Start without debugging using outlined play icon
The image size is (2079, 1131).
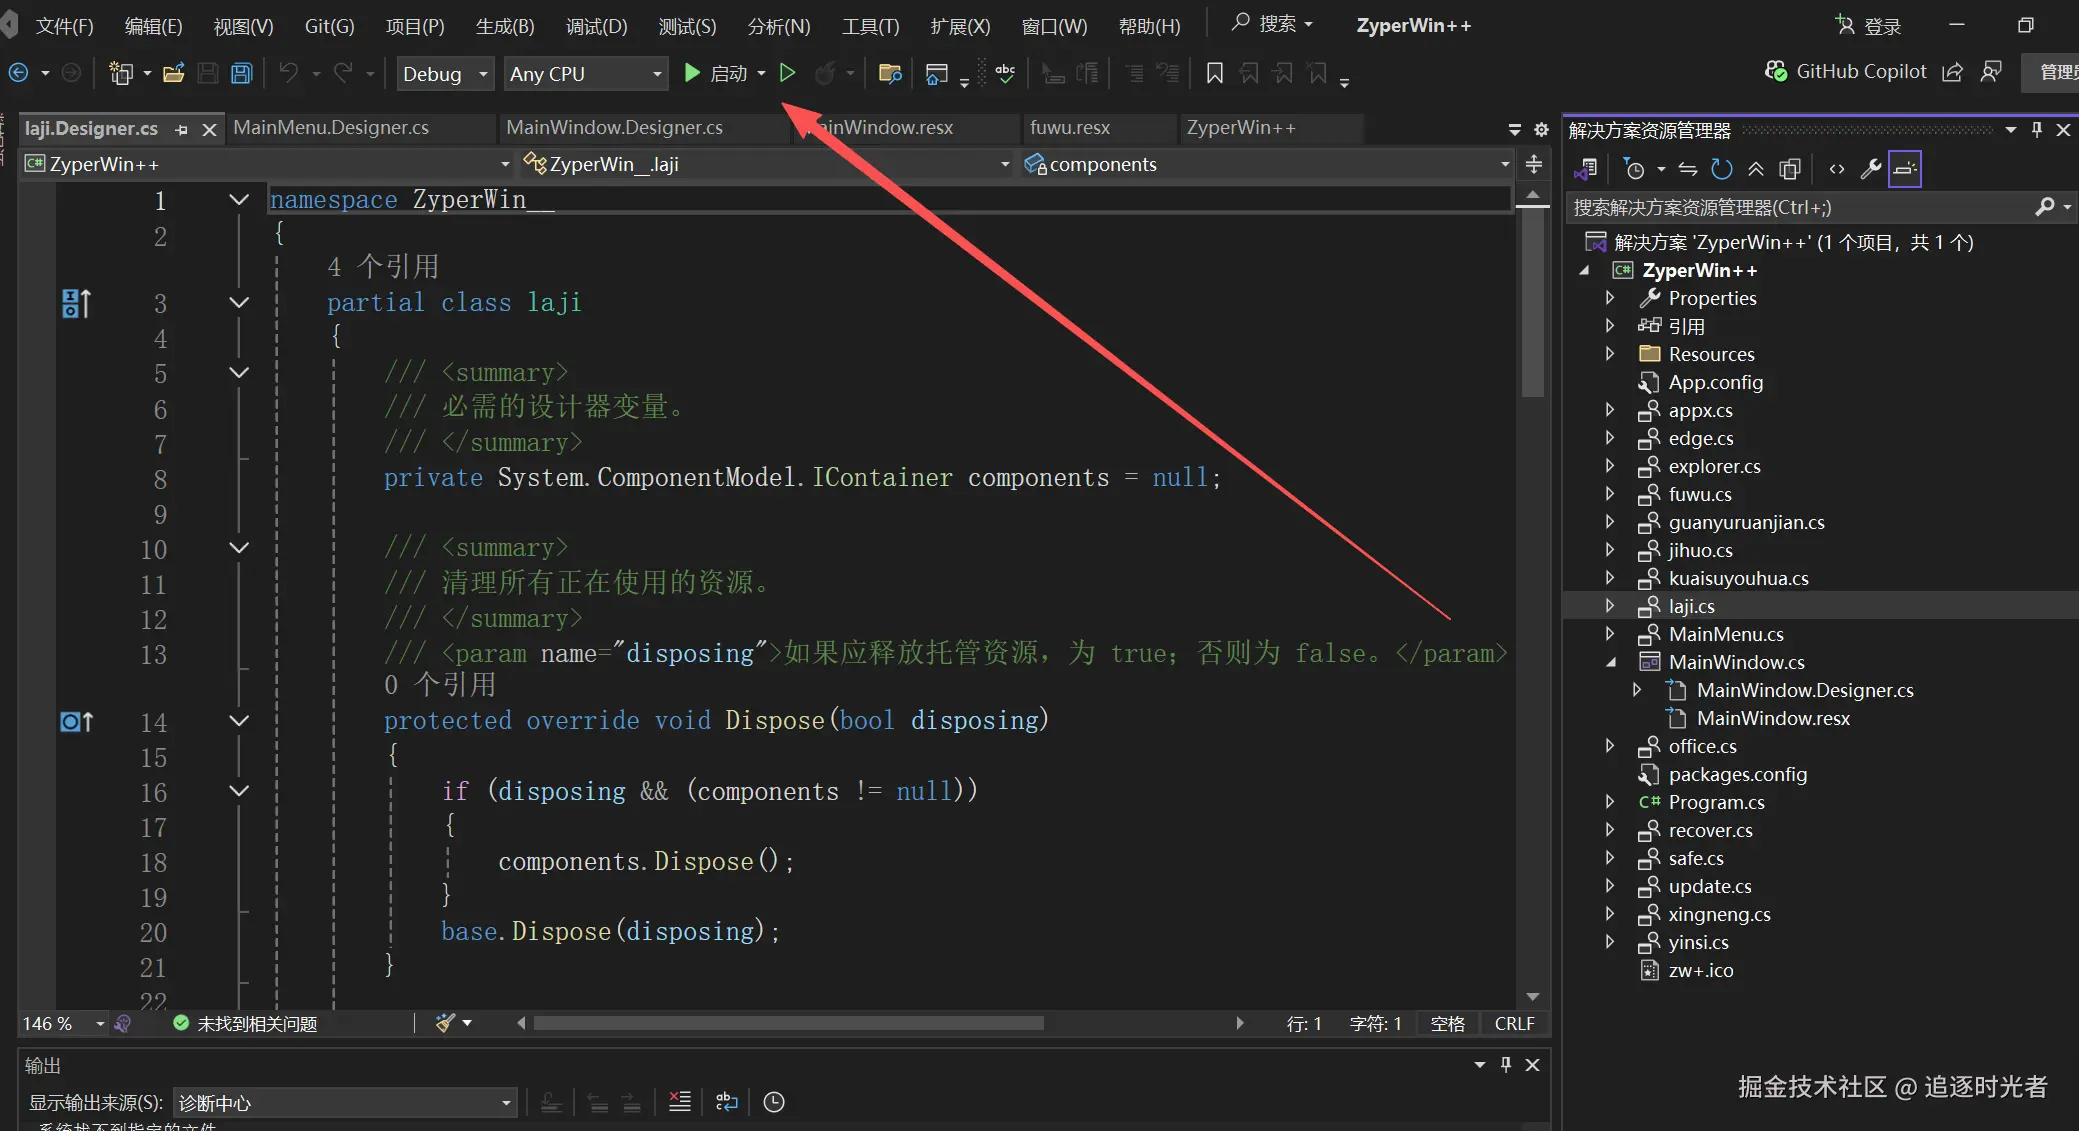pos(788,73)
